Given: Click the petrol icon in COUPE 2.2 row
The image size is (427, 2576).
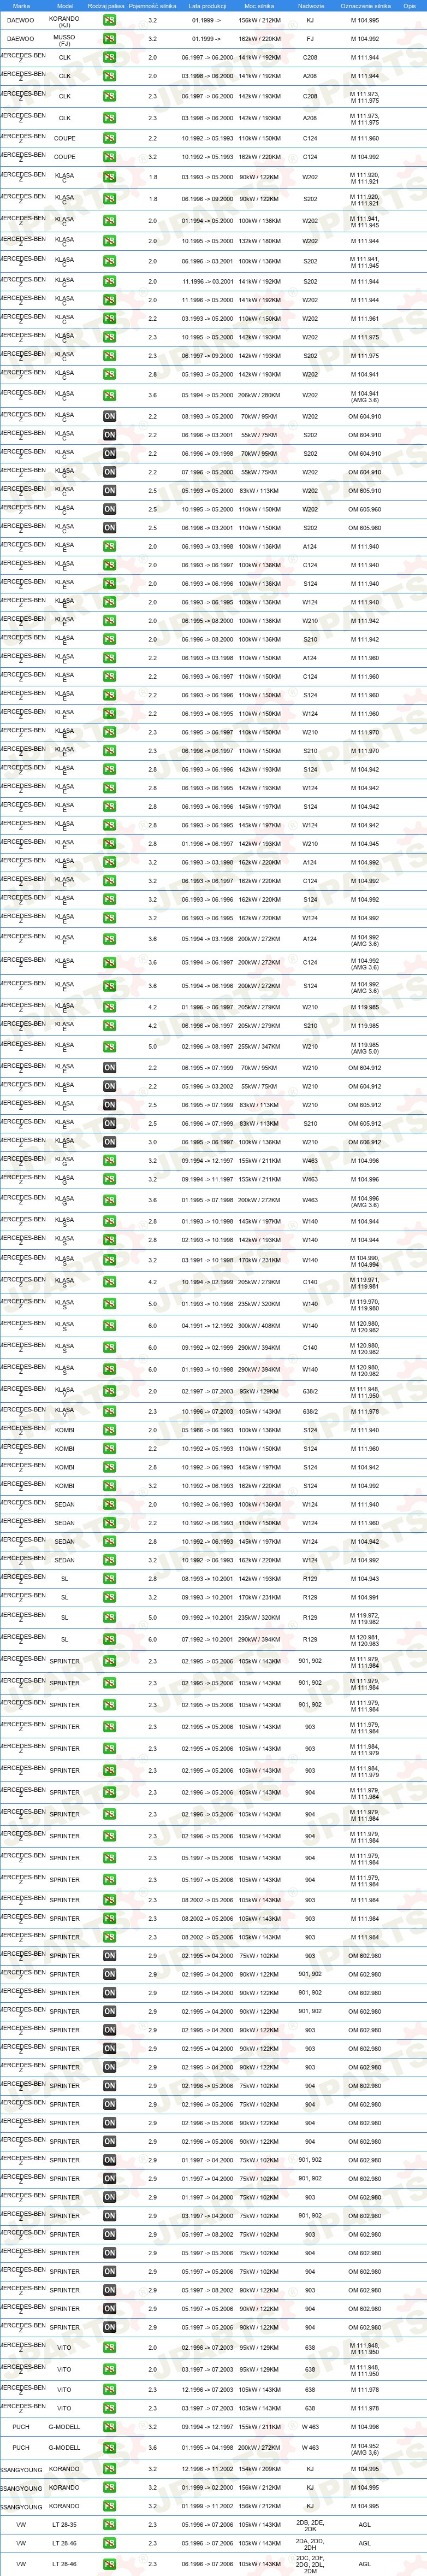Looking at the screenshot, I should pos(109,138).
